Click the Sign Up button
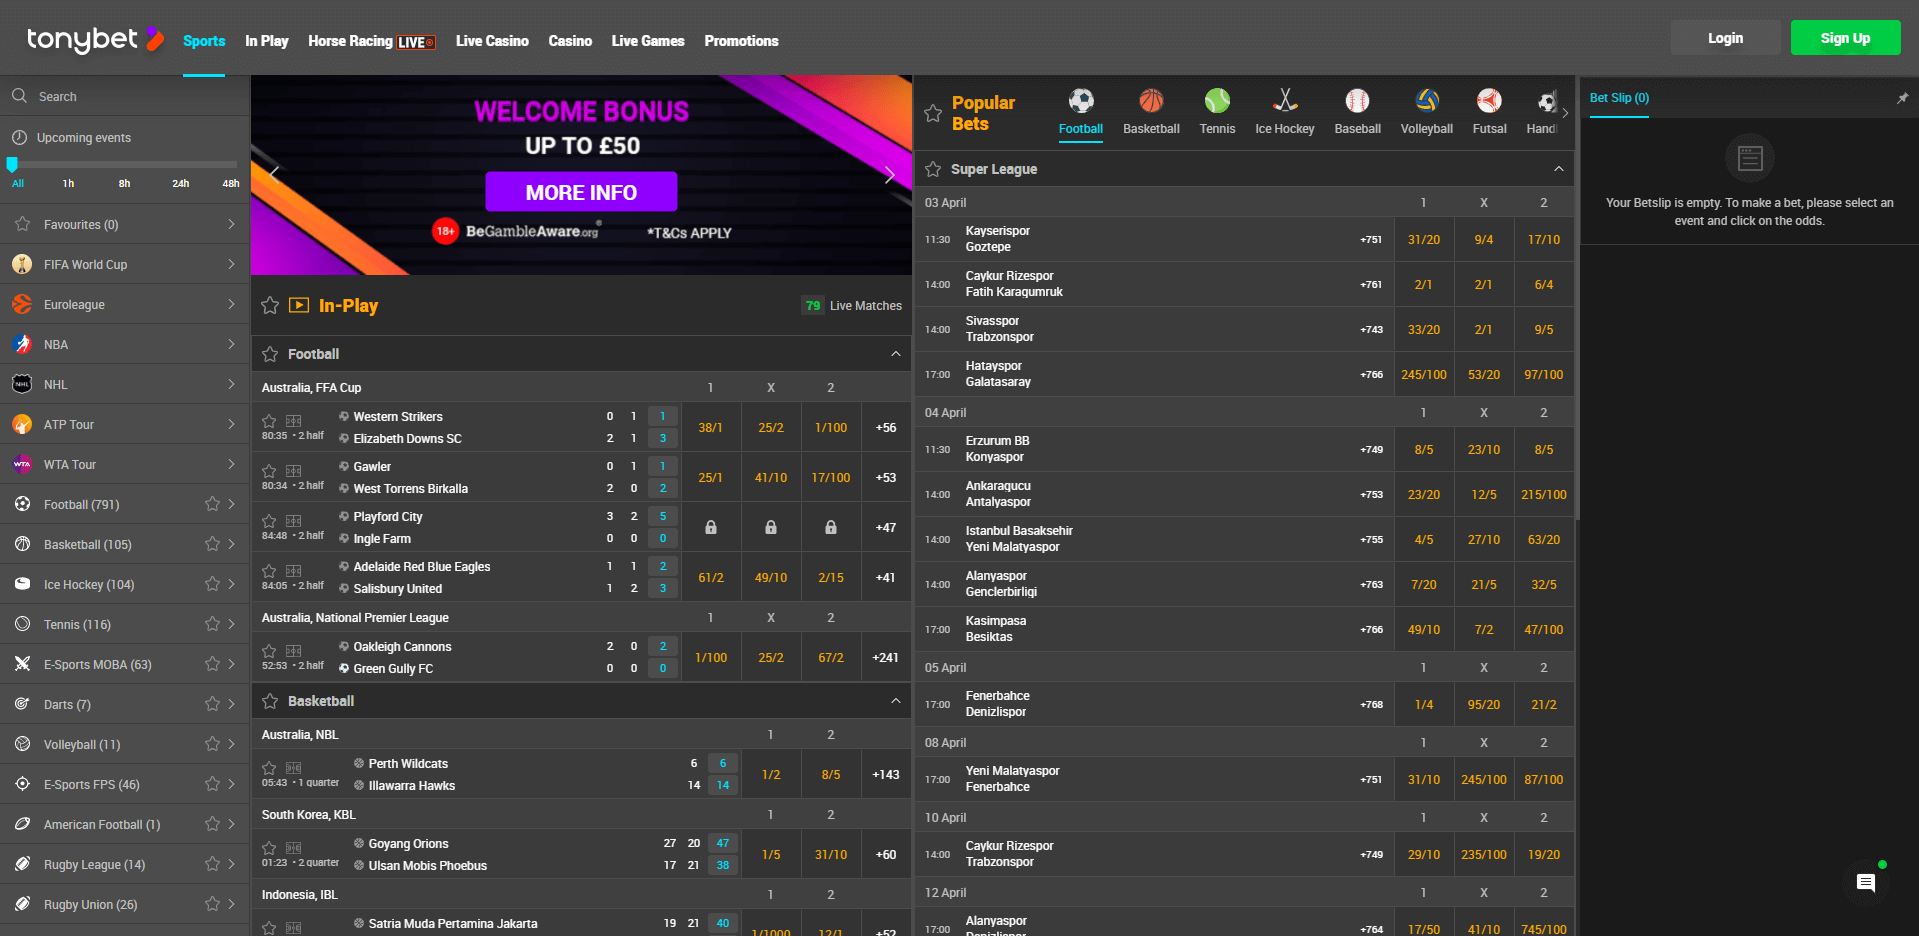Viewport: 1919px width, 936px height. 1845,37
